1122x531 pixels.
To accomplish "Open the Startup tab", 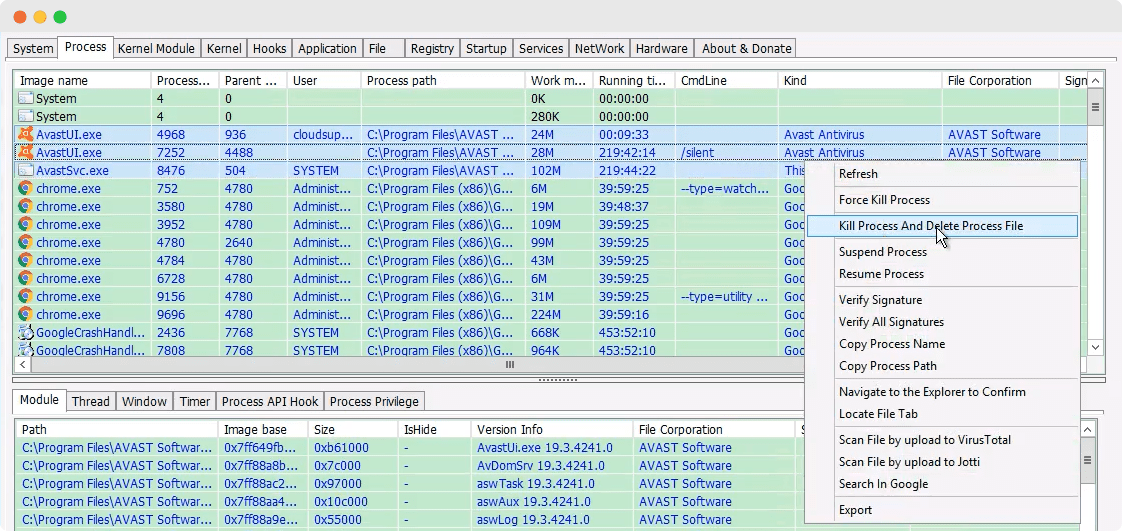I will (486, 48).
